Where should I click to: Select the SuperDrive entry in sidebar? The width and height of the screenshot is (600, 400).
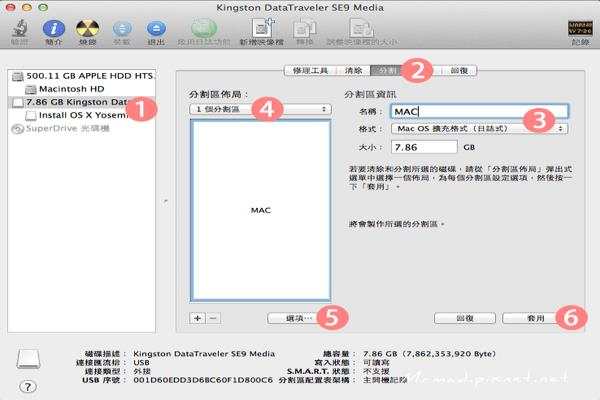60,129
